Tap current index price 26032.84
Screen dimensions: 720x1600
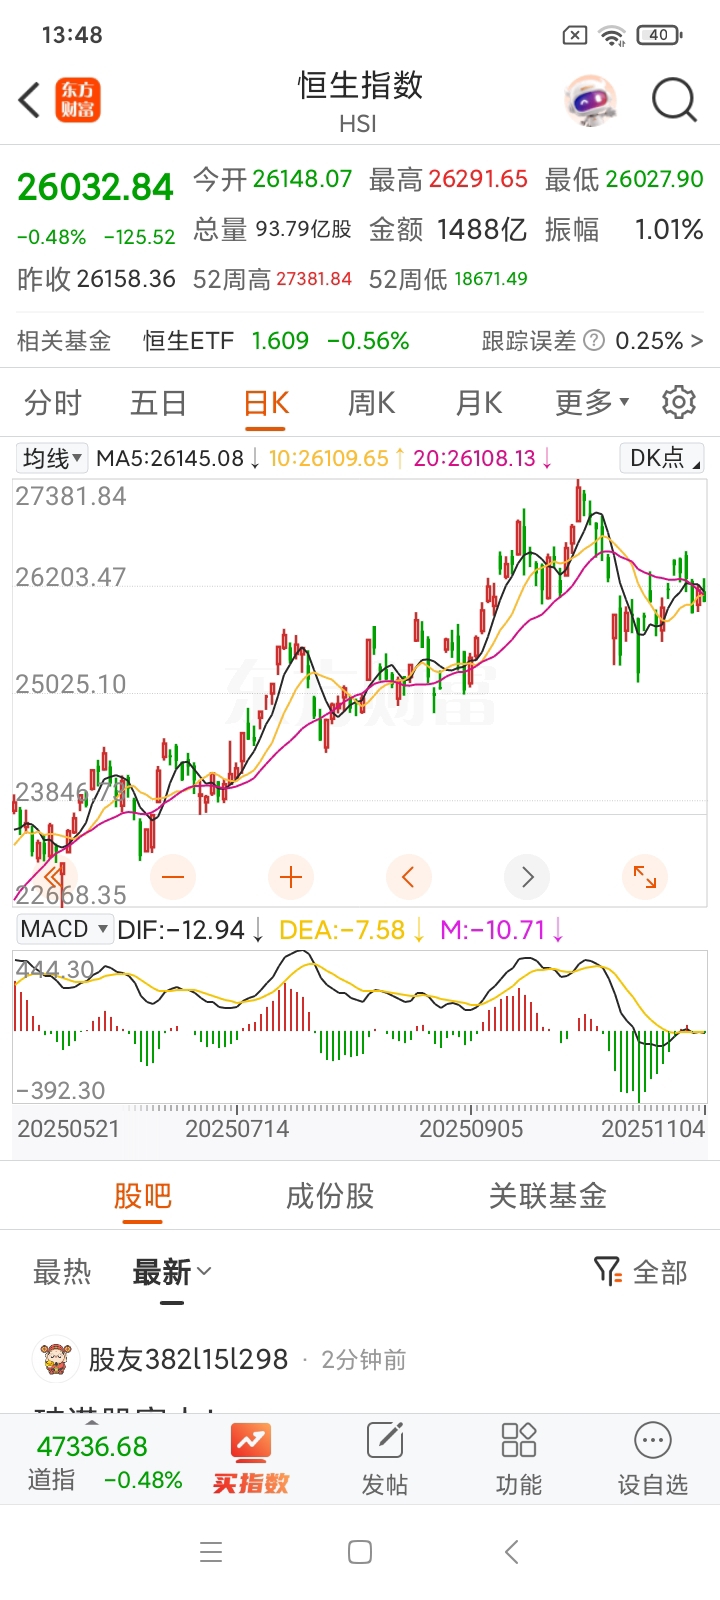[96, 187]
